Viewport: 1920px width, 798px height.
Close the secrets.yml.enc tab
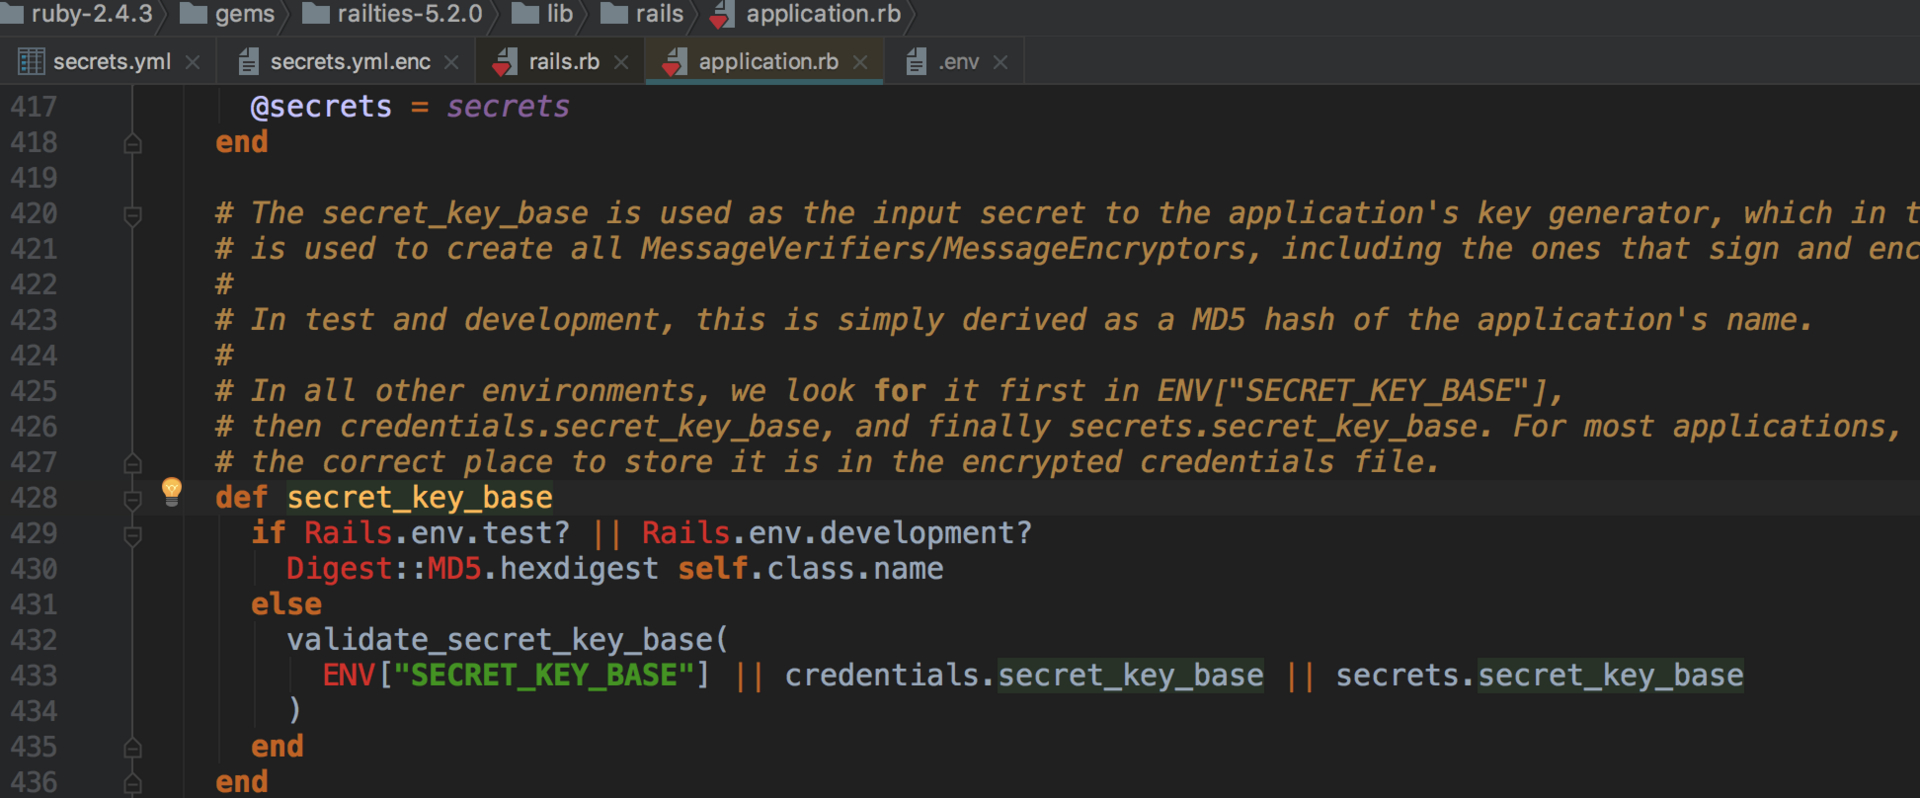pos(451,62)
